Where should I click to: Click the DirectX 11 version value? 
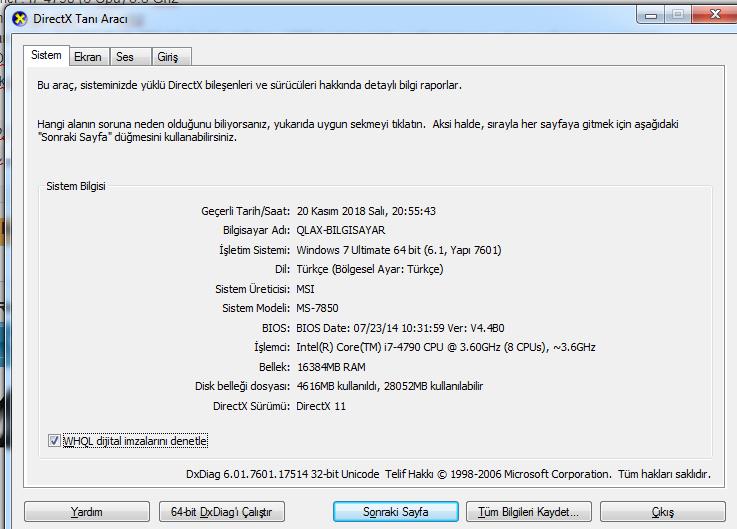[321, 406]
